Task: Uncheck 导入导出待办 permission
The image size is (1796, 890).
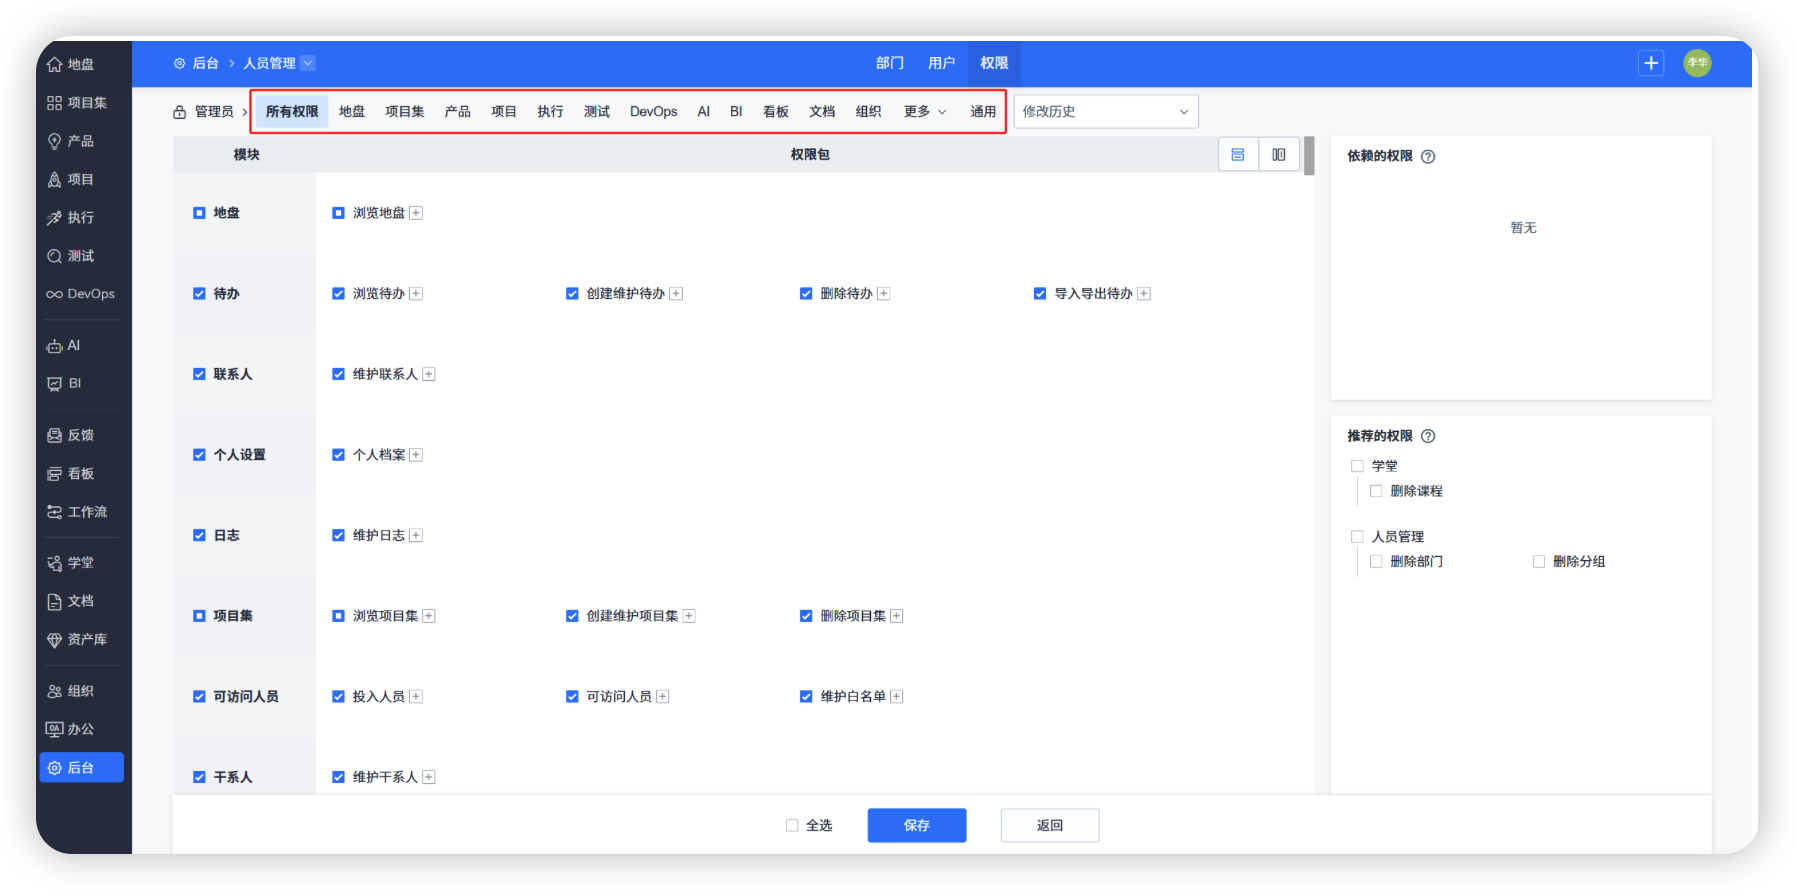Action: point(1040,294)
